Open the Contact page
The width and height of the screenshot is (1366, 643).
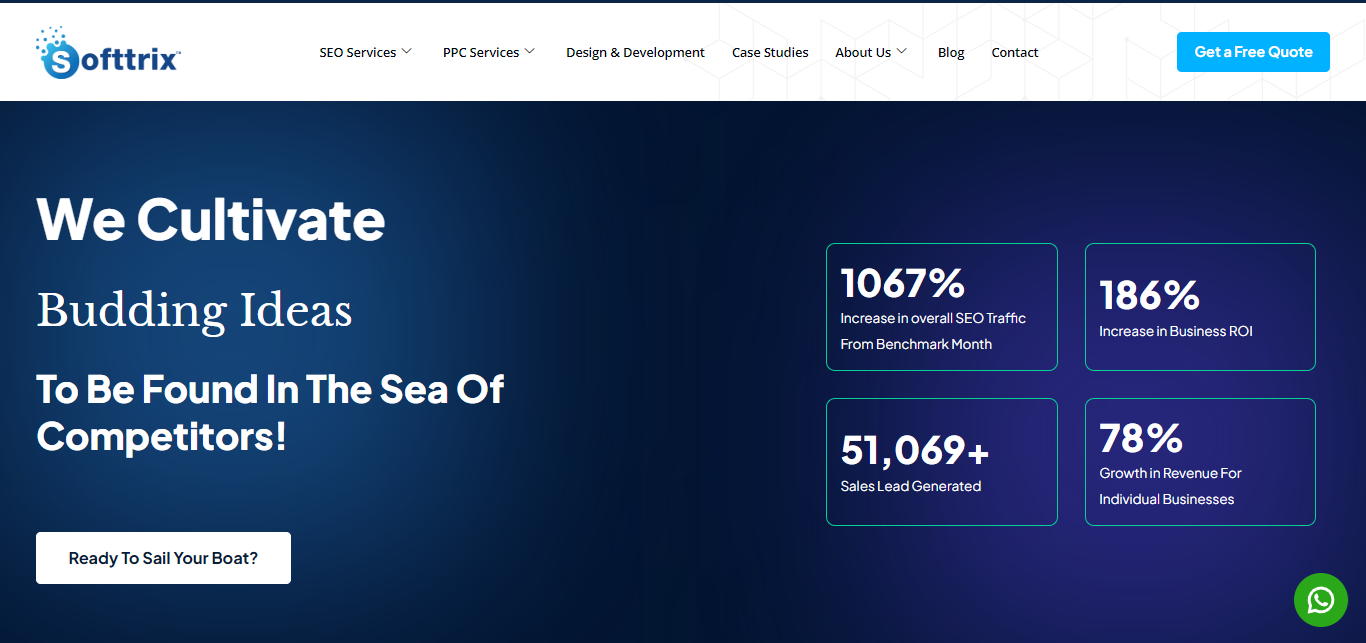coord(1015,53)
